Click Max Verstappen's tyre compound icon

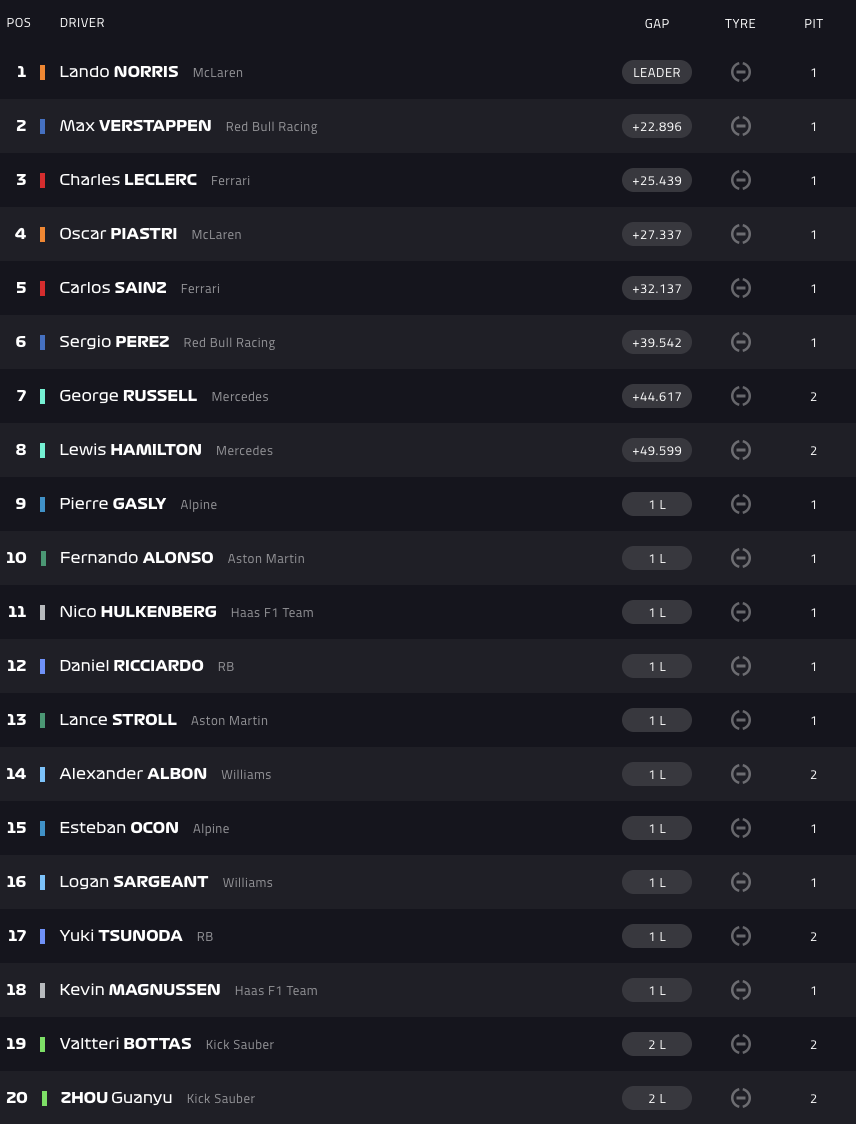741,126
